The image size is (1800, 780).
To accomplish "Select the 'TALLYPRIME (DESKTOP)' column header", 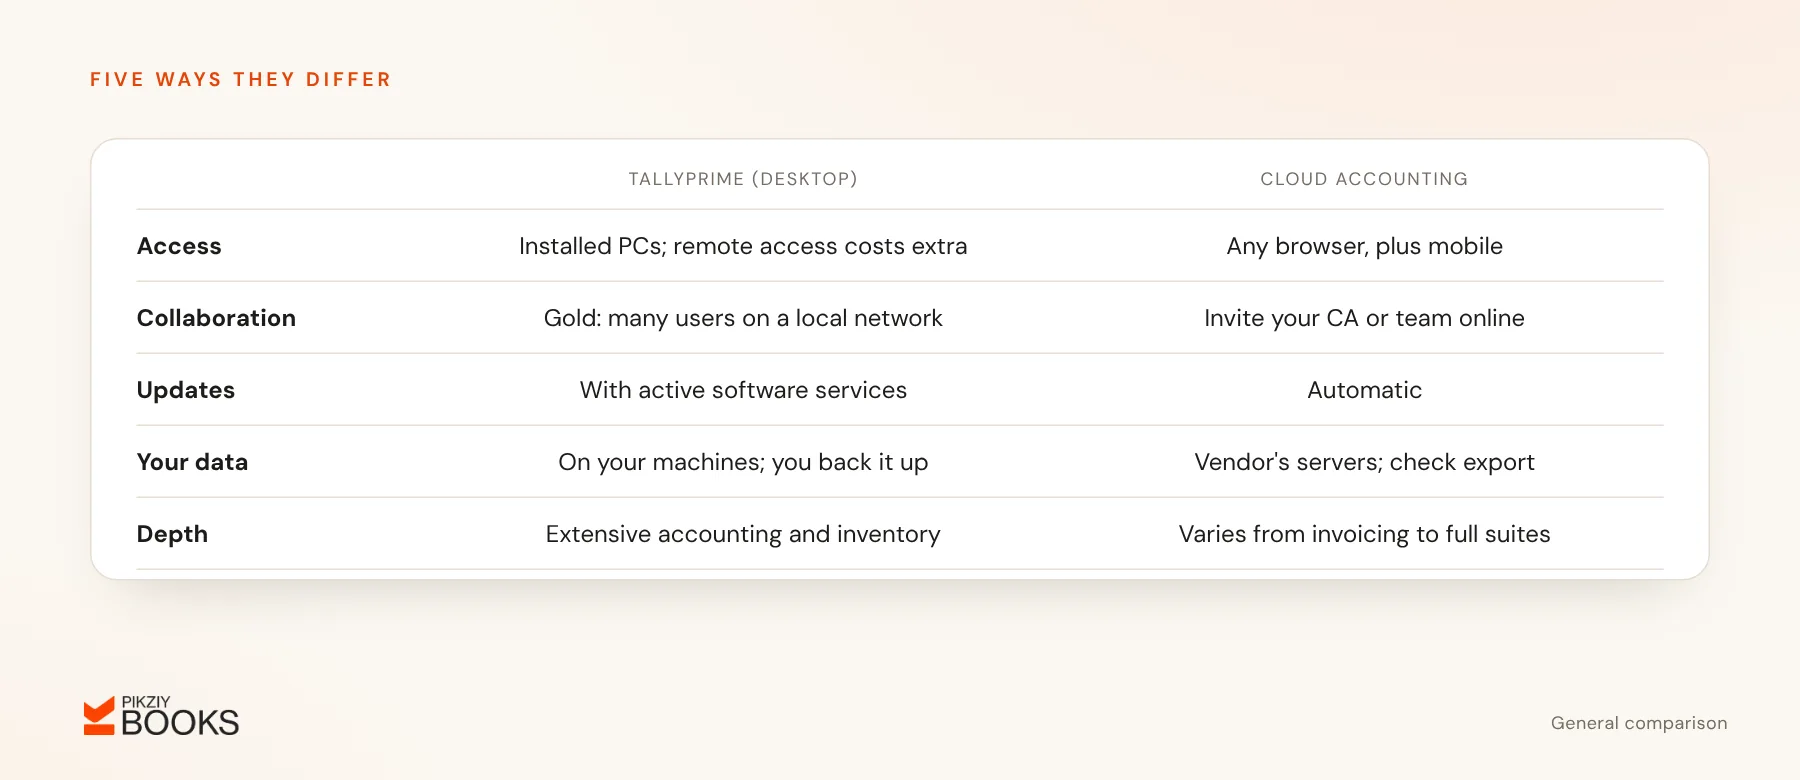I will click(743, 179).
